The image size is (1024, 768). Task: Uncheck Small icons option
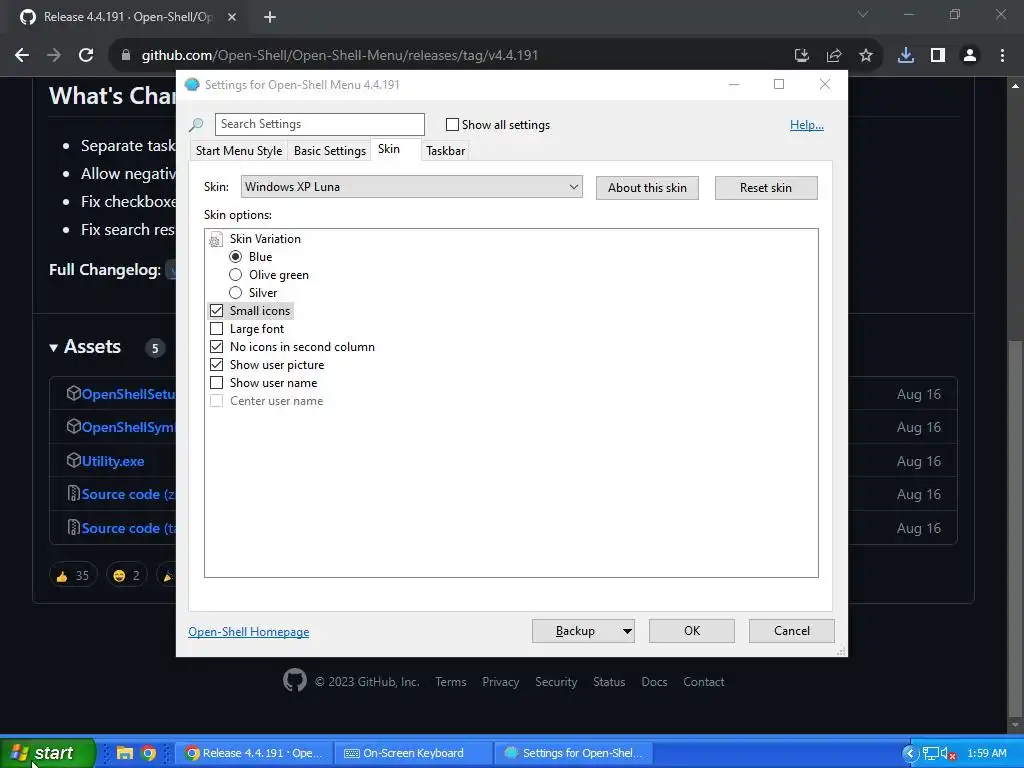[216, 311]
